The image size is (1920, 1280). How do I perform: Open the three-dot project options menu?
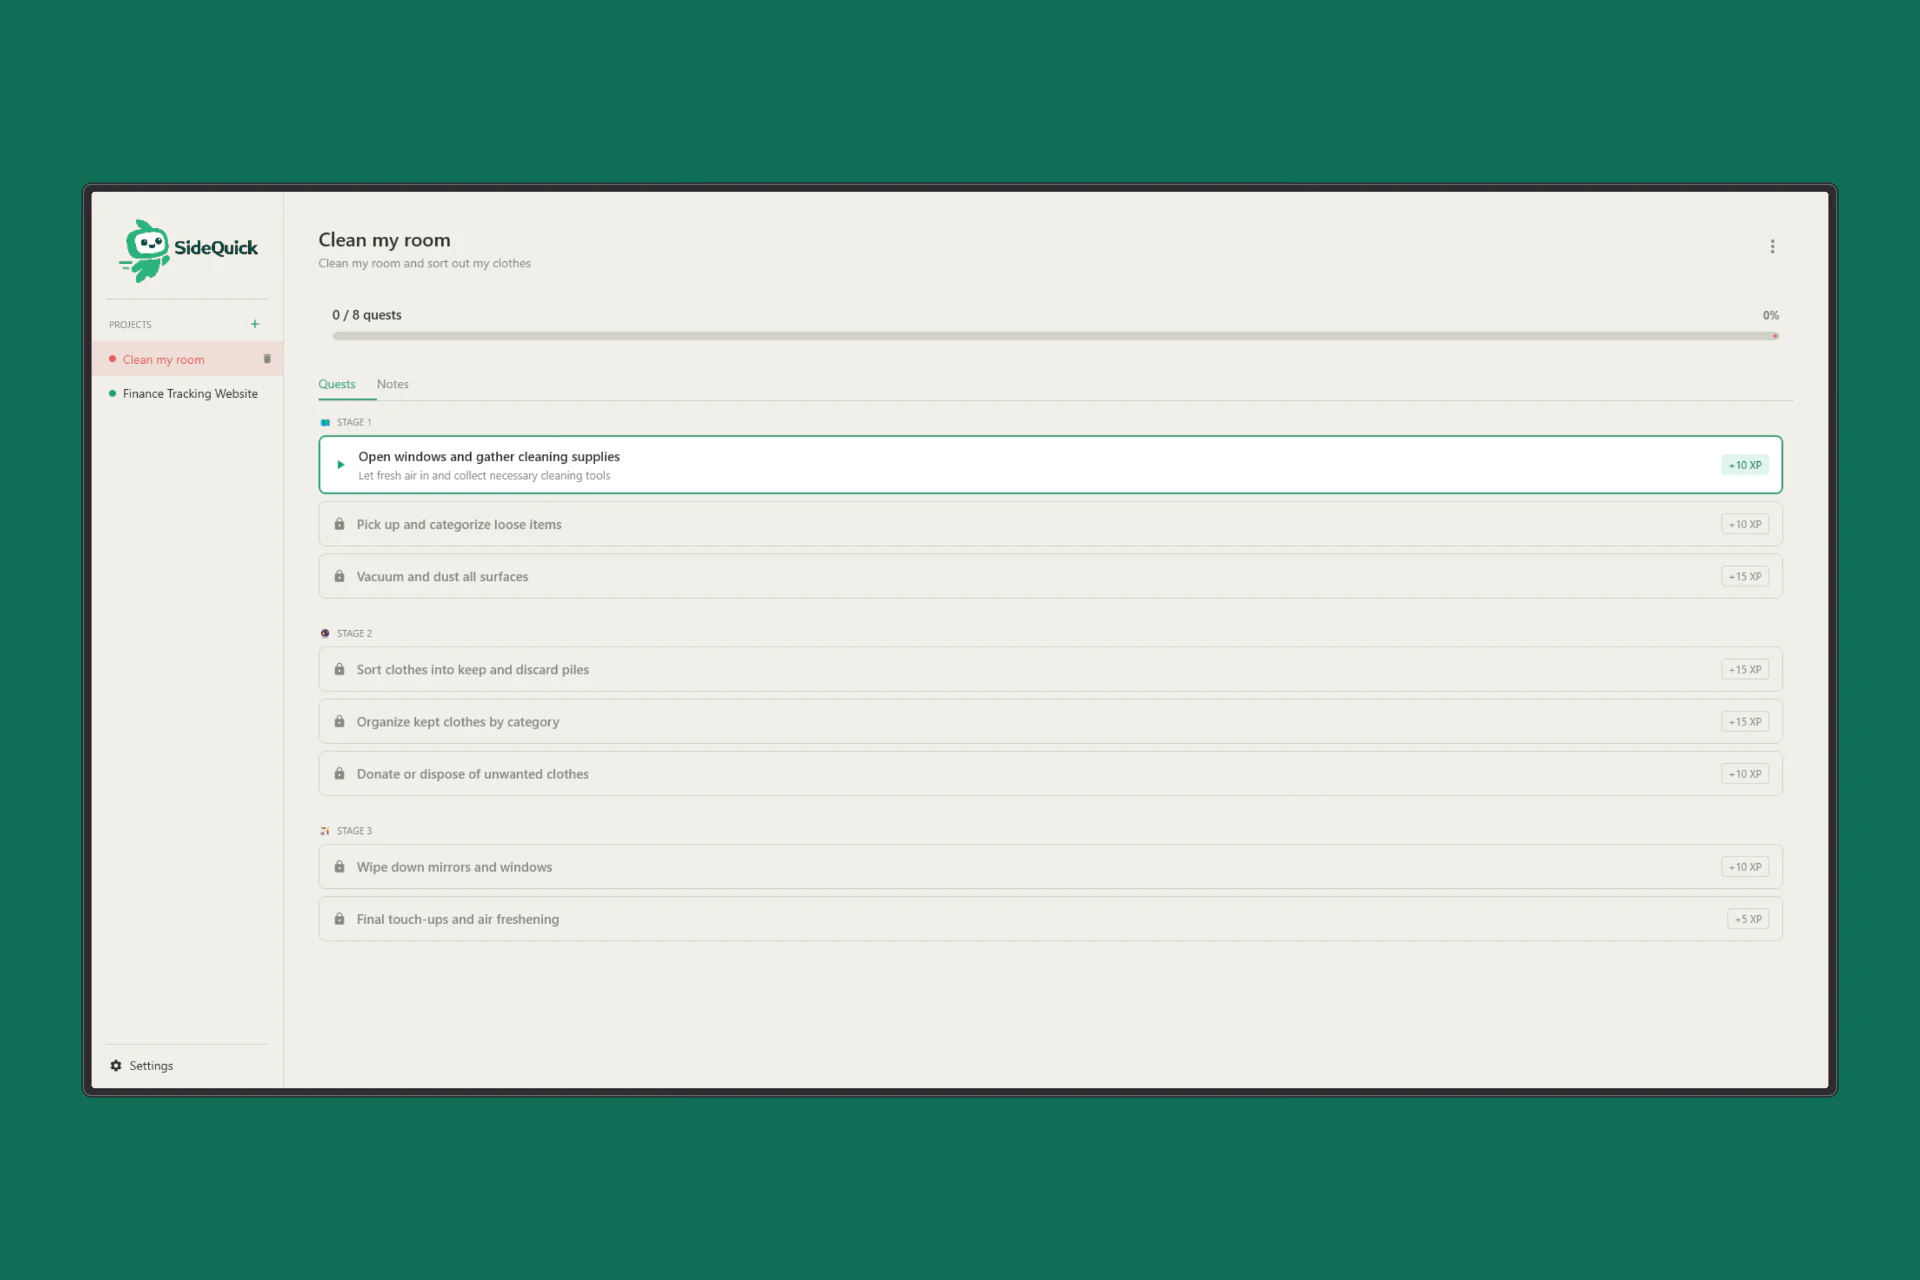[x=1772, y=247]
